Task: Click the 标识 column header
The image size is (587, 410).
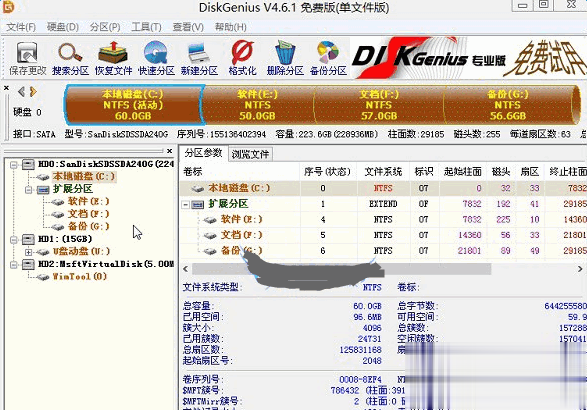Action: [424, 171]
